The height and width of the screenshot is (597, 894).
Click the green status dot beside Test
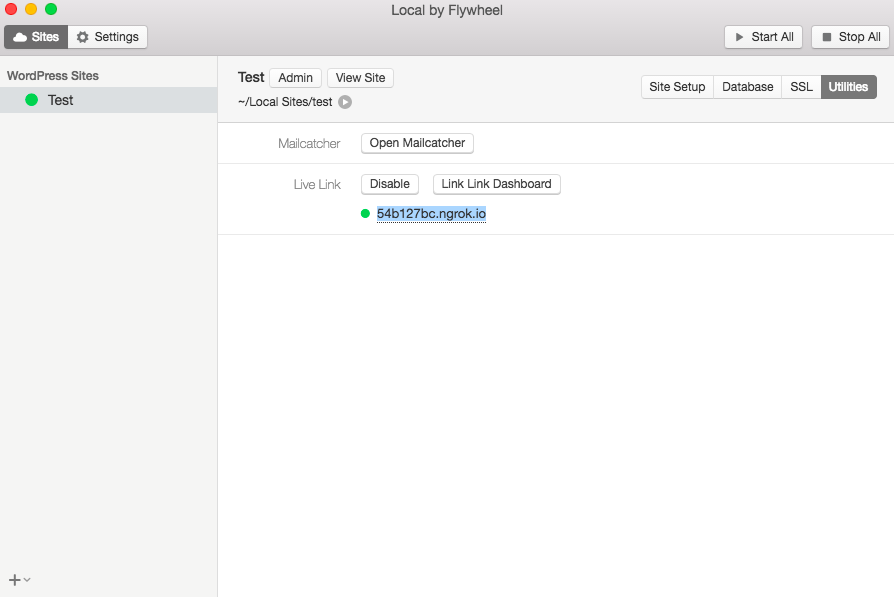[32, 100]
